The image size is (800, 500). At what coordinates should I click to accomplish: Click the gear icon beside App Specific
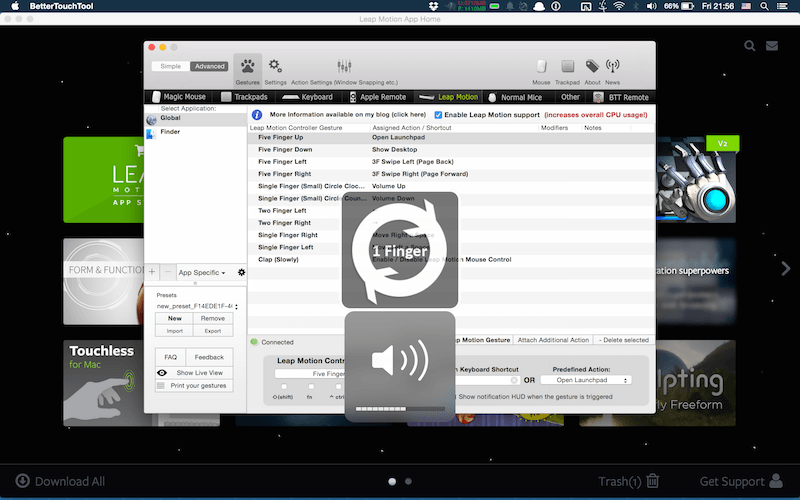241,272
